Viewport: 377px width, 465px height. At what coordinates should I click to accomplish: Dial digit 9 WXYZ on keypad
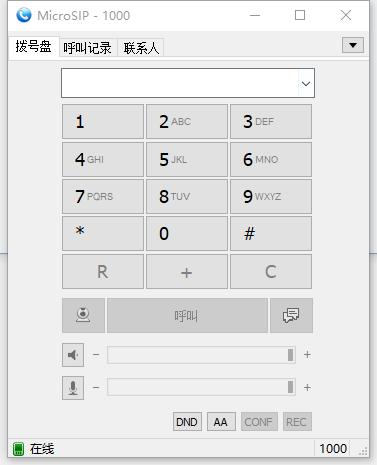(x=271, y=197)
